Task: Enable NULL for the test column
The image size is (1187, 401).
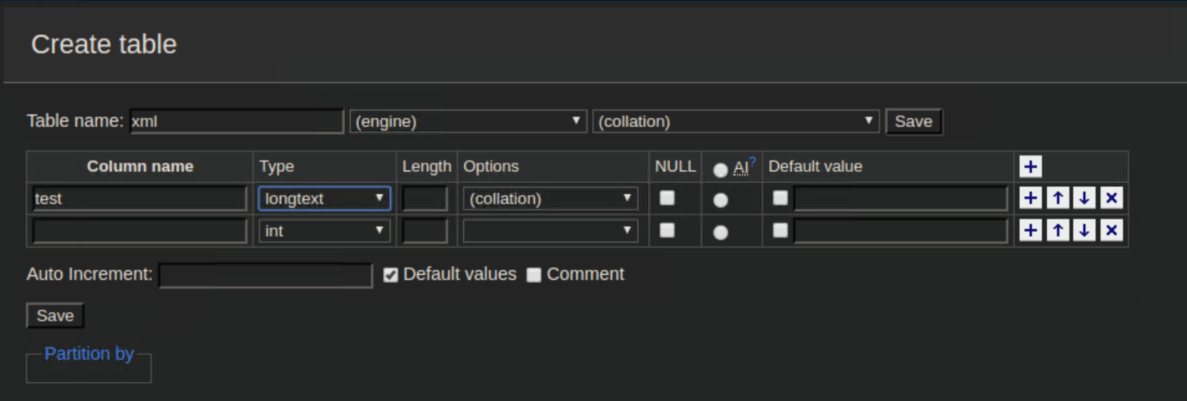Action: (667, 198)
